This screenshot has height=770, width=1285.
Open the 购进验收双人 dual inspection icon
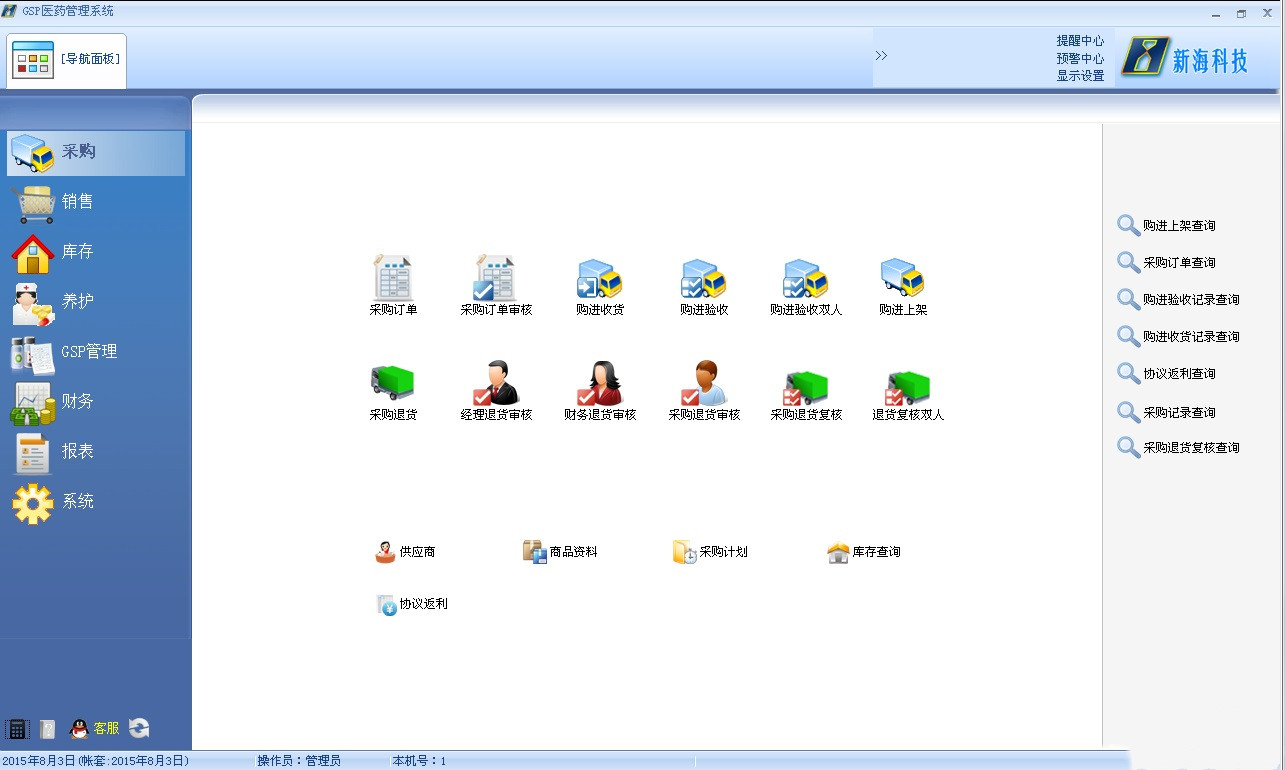806,287
